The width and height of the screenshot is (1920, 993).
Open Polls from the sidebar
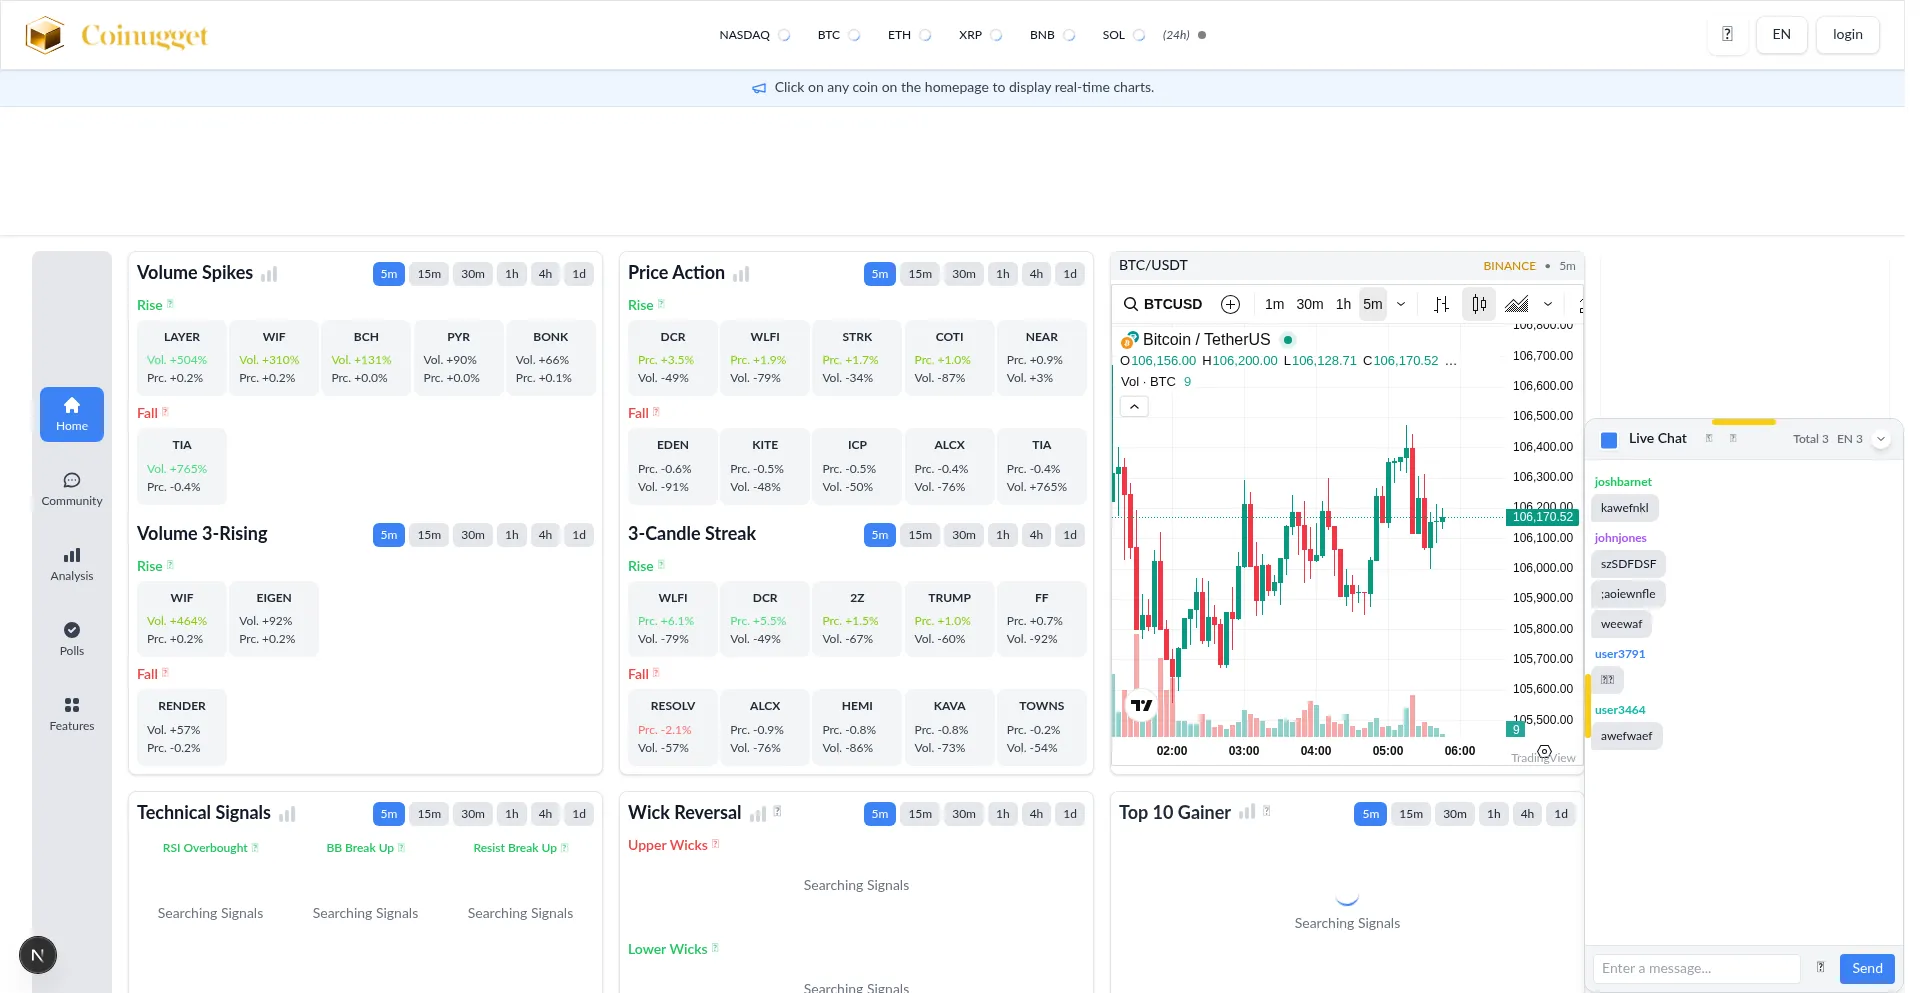[71, 639]
